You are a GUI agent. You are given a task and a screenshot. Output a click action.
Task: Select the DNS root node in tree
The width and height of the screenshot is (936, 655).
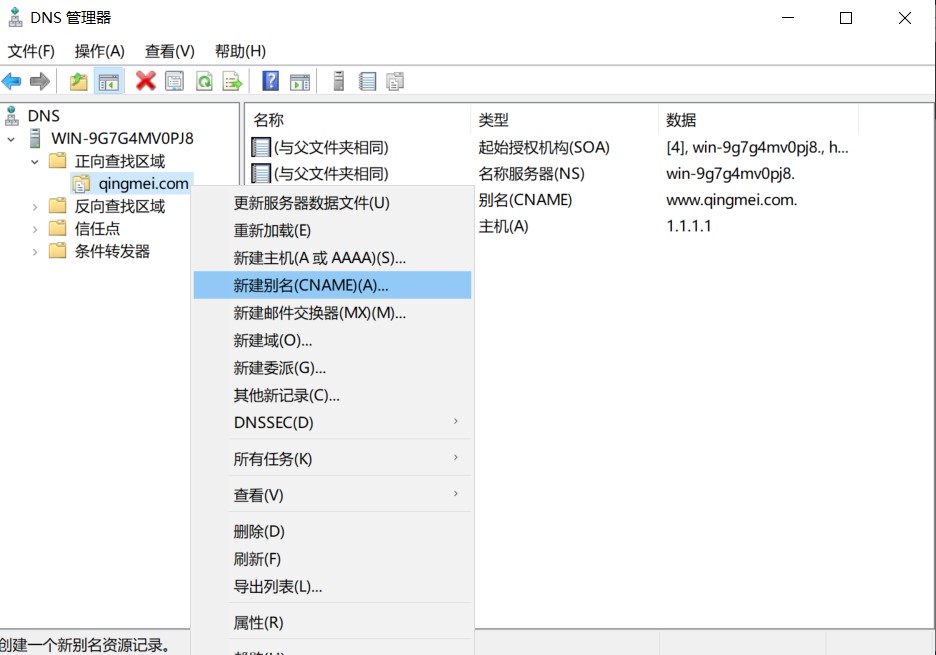[x=44, y=115]
